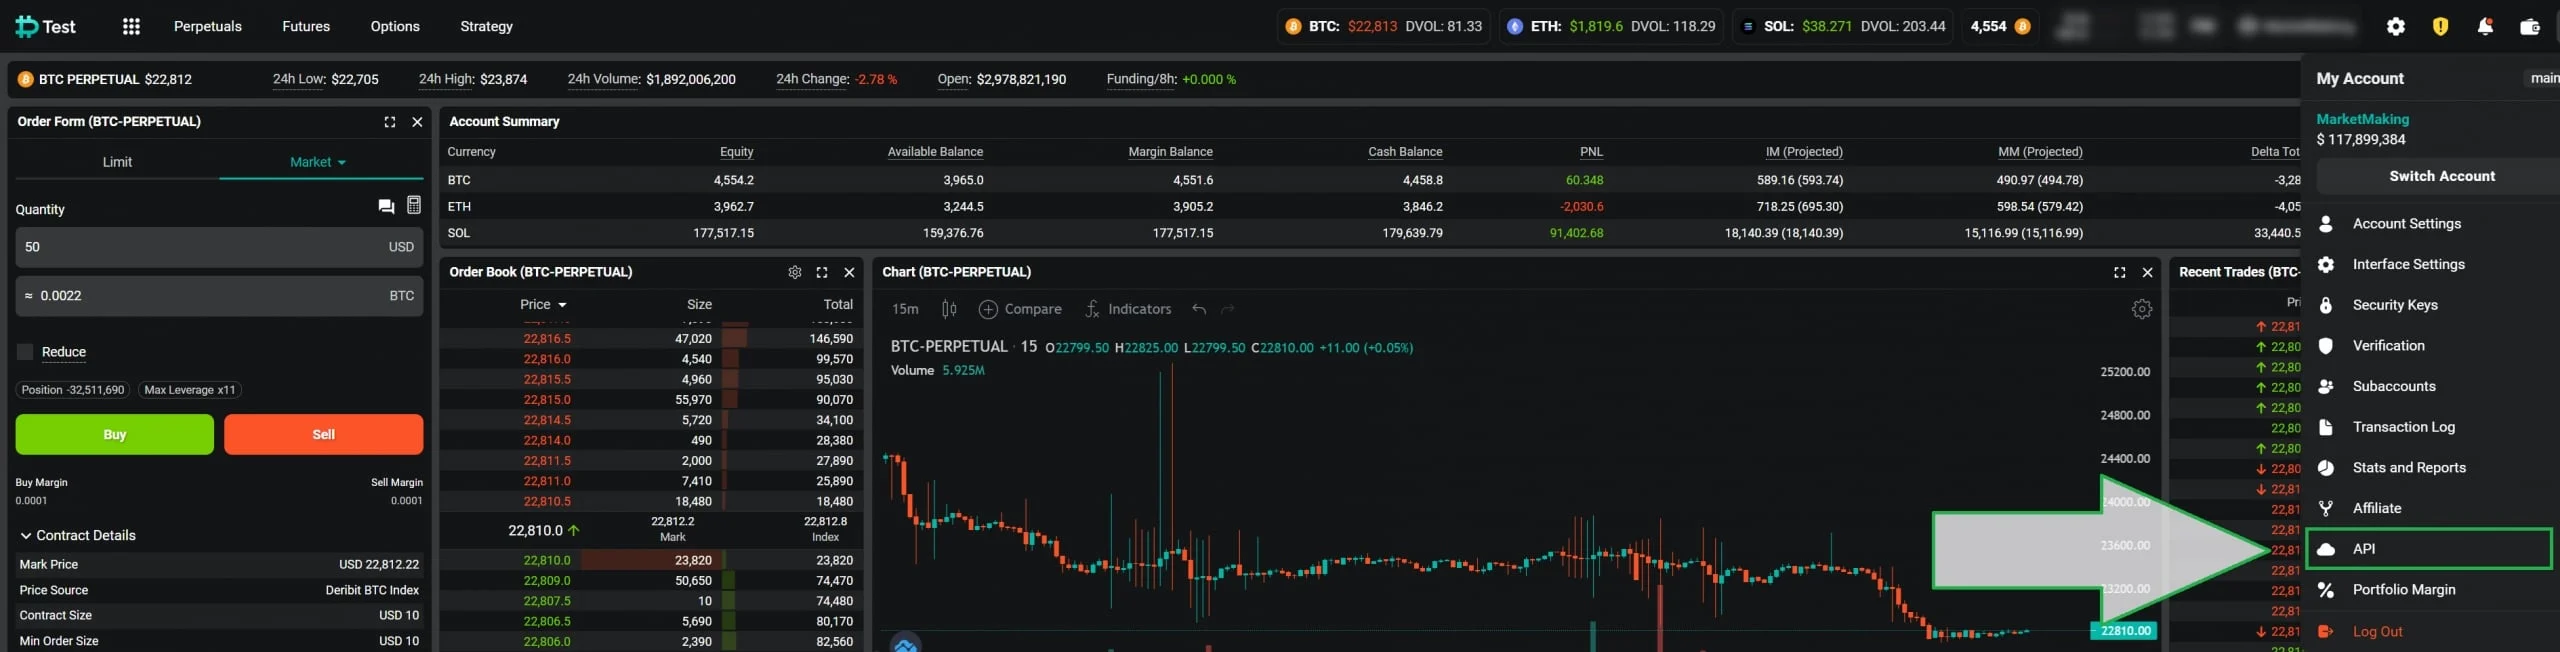Open the Options menu
This screenshot has height=652, width=2560.
pyautogui.click(x=395, y=27)
